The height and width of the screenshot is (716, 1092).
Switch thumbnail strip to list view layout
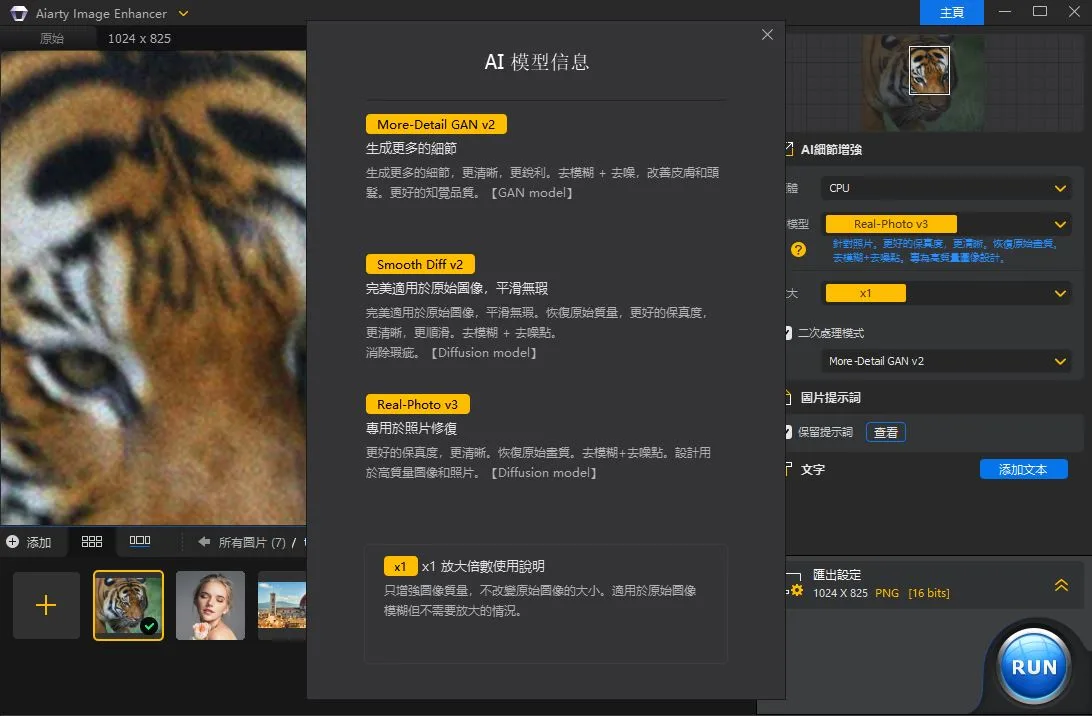pyautogui.click(x=140, y=542)
